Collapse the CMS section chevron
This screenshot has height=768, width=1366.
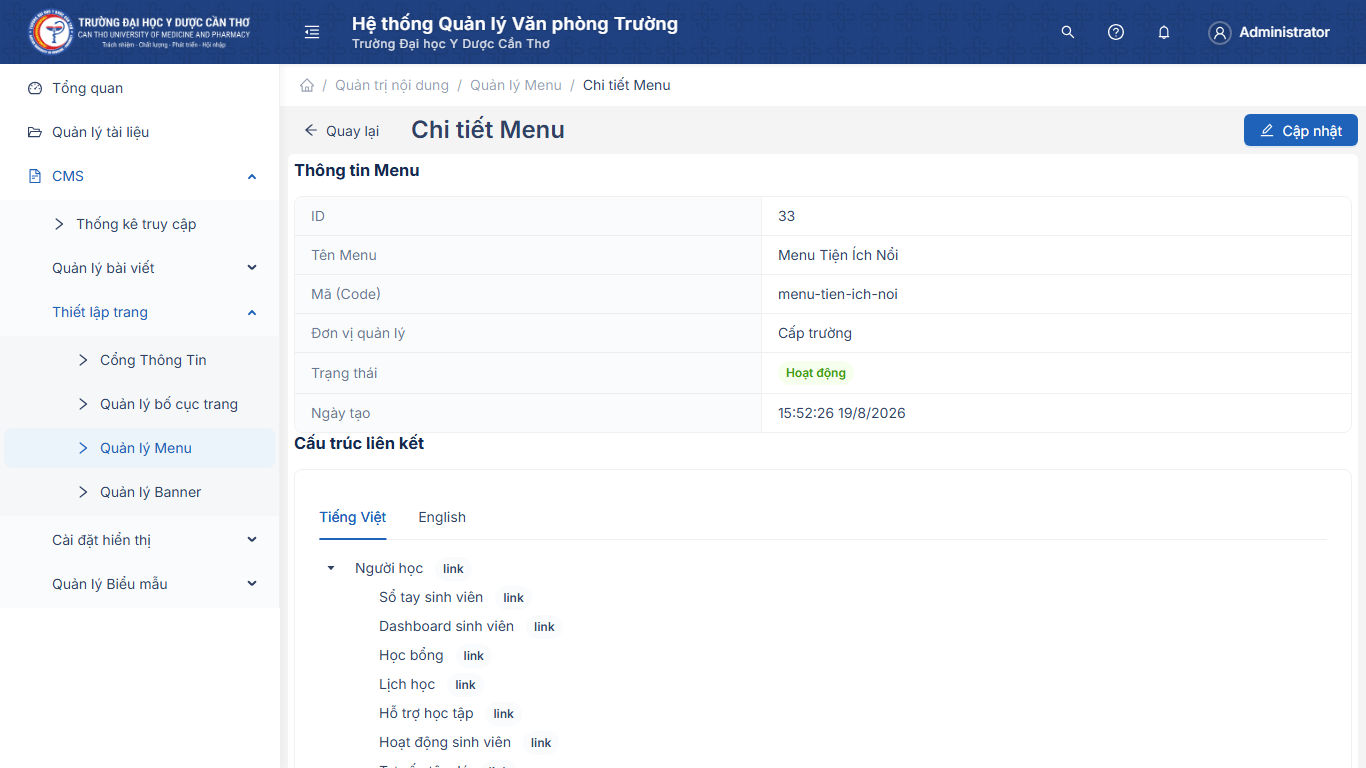tap(252, 176)
